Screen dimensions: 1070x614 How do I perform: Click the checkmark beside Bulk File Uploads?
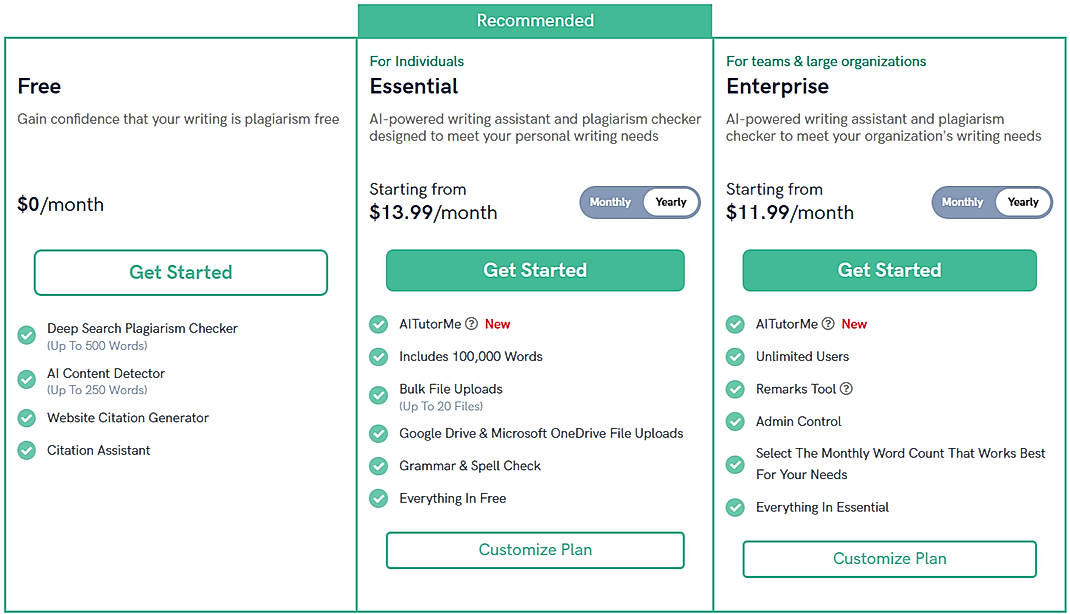tap(378, 395)
